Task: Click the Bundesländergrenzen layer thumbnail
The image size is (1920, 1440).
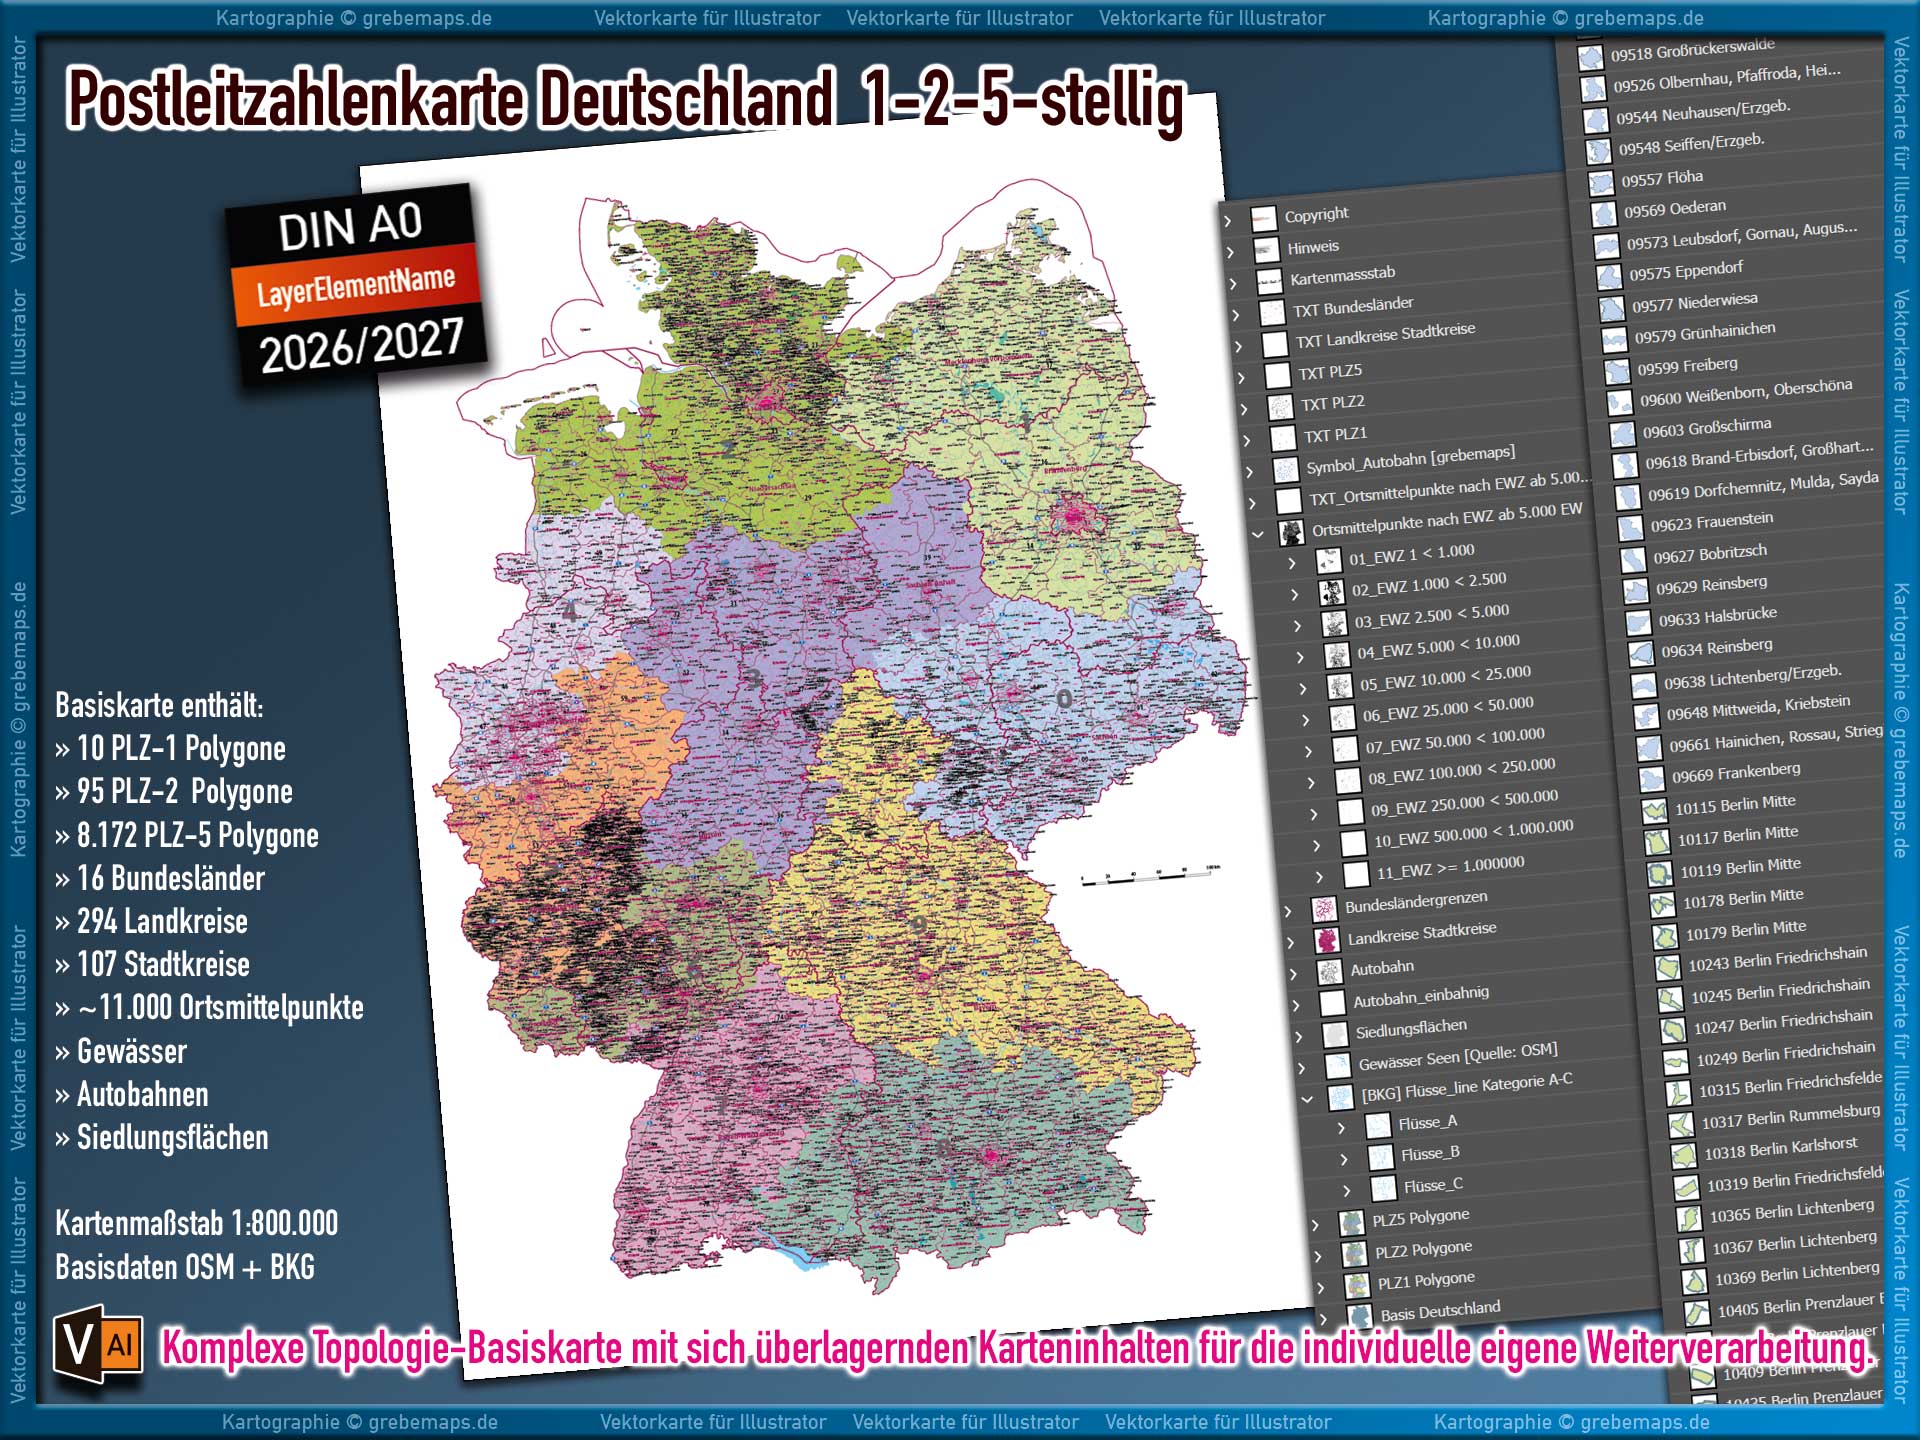Action: click(x=1324, y=909)
